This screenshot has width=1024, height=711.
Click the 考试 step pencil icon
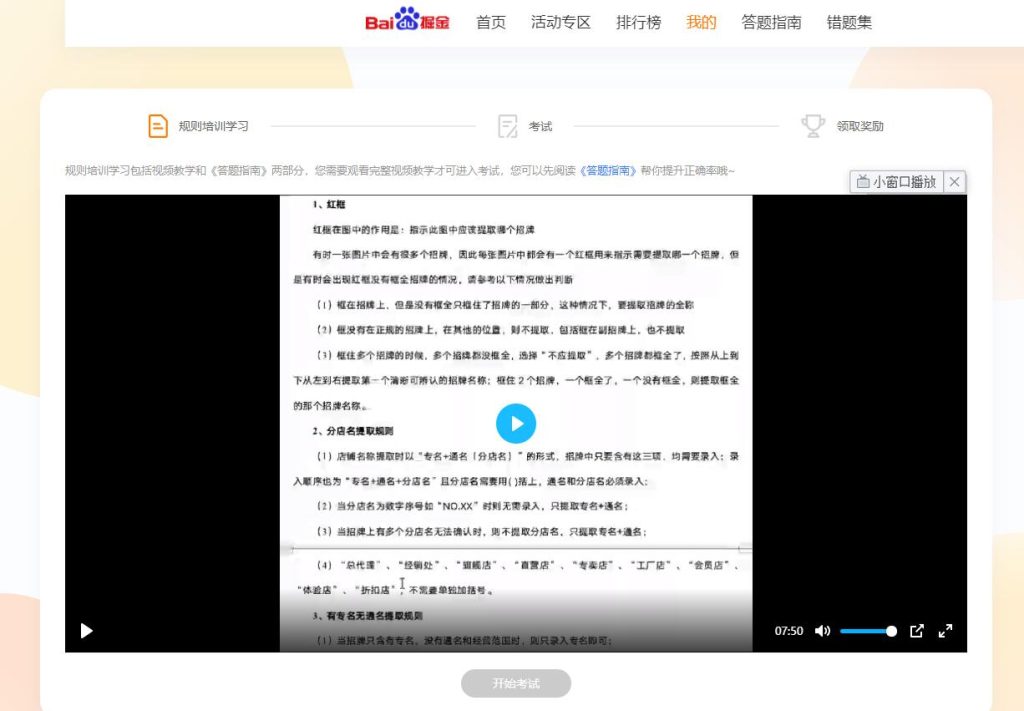tap(507, 126)
